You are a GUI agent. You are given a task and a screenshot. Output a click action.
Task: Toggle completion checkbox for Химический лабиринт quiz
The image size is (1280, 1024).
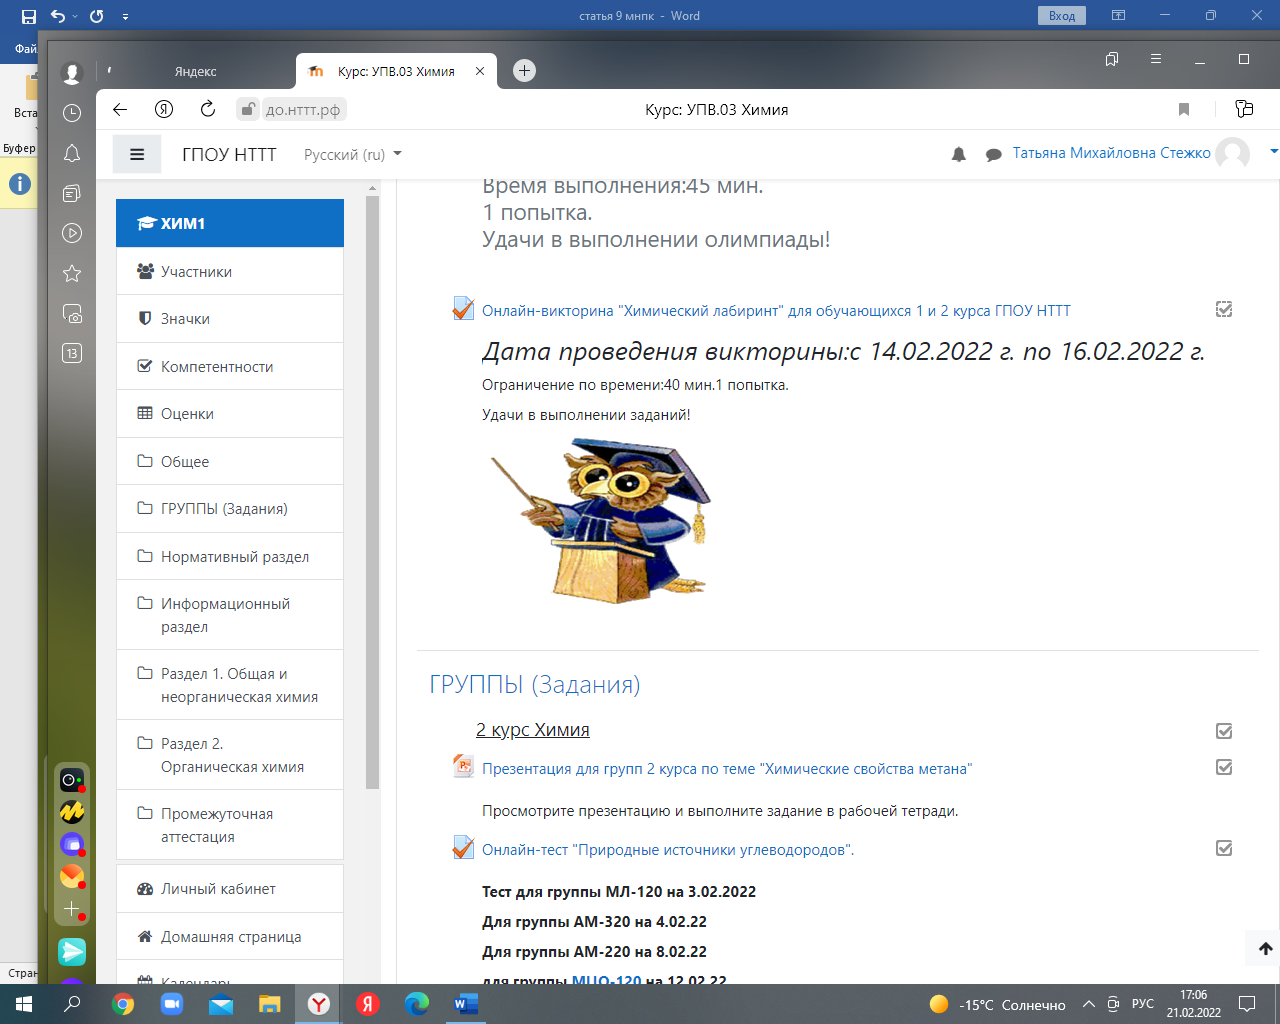(x=1224, y=310)
